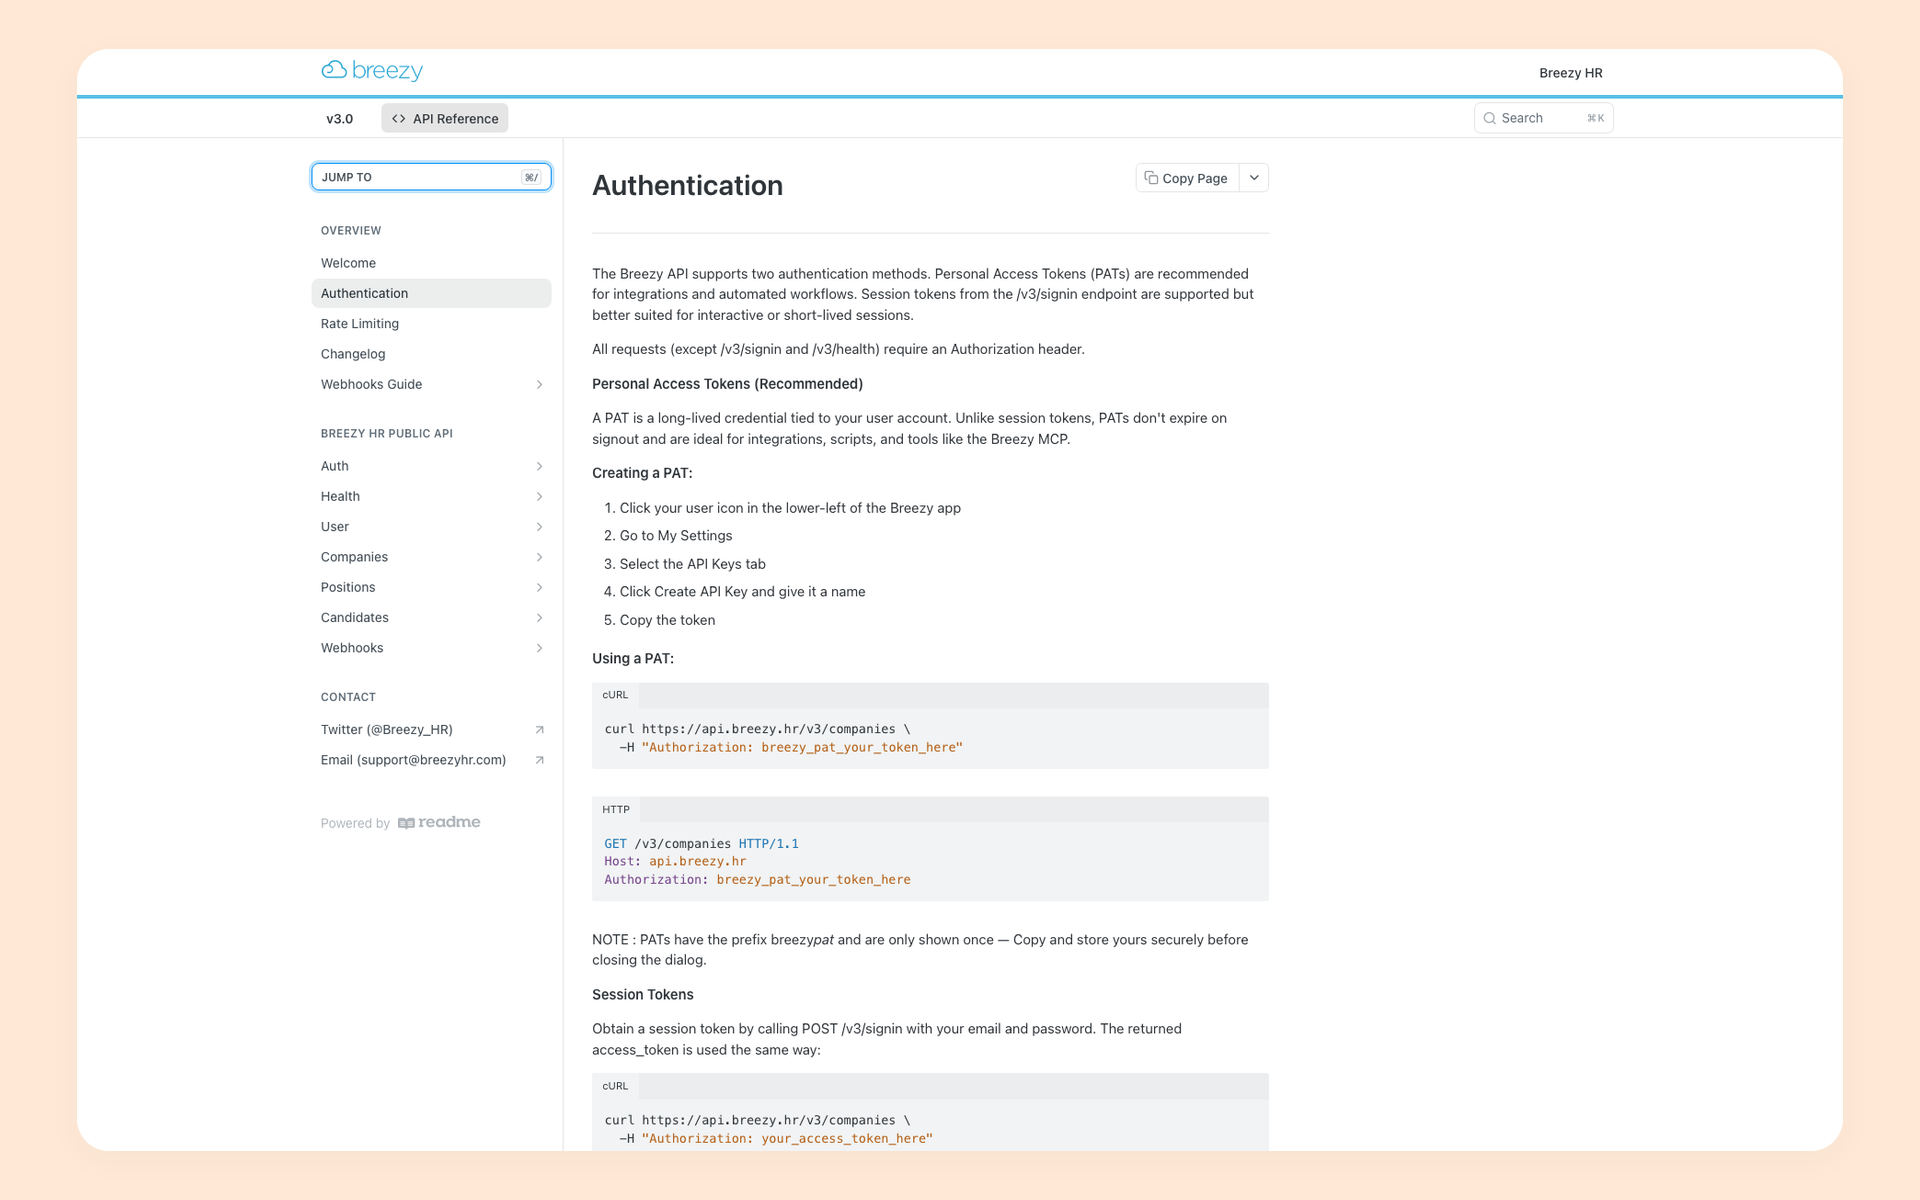Open the Webhooks API section

(431, 648)
